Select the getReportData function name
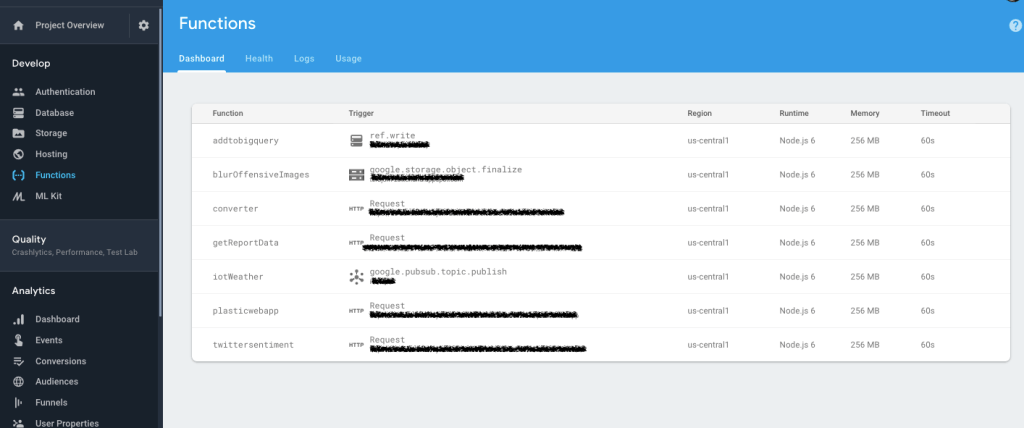This screenshot has height=428, width=1024. tap(246, 243)
